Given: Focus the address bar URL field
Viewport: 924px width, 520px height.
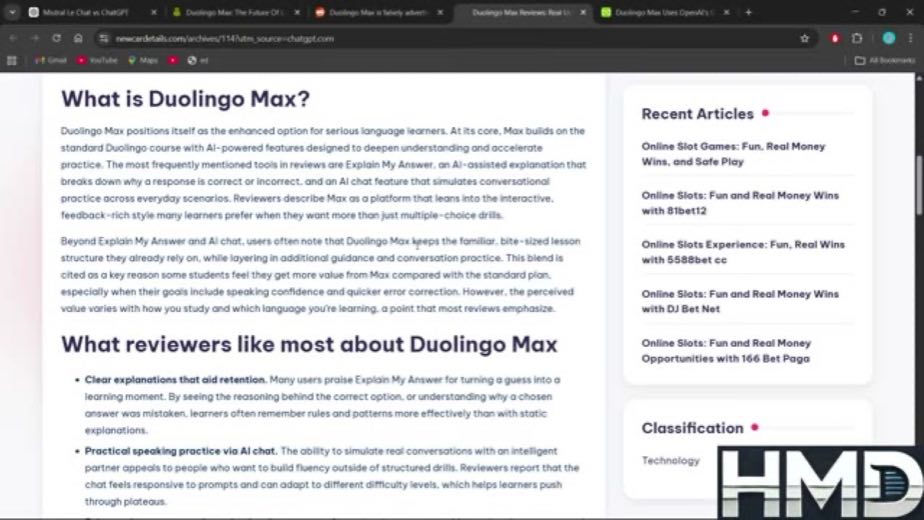Looking at the screenshot, I should click(454, 38).
